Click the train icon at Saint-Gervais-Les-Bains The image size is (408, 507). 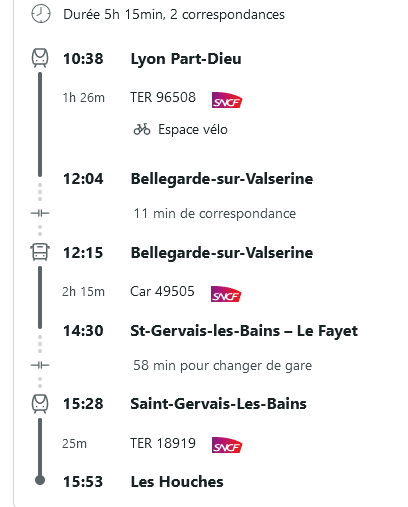pos(40,404)
